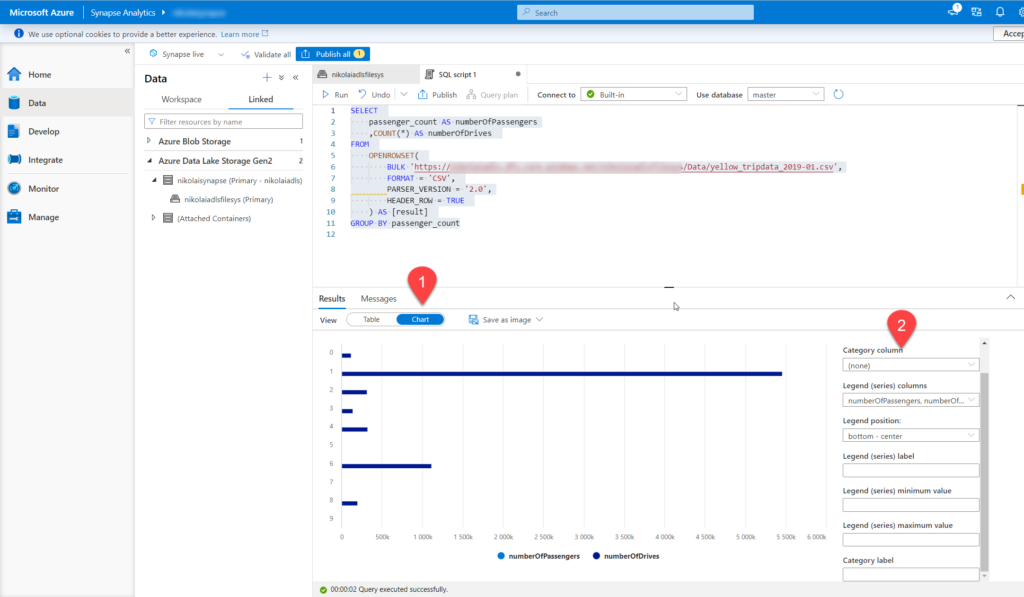This screenshot has width=1024, height=597.
Task: Run the SQL script
Action: [x=335, y=95]
